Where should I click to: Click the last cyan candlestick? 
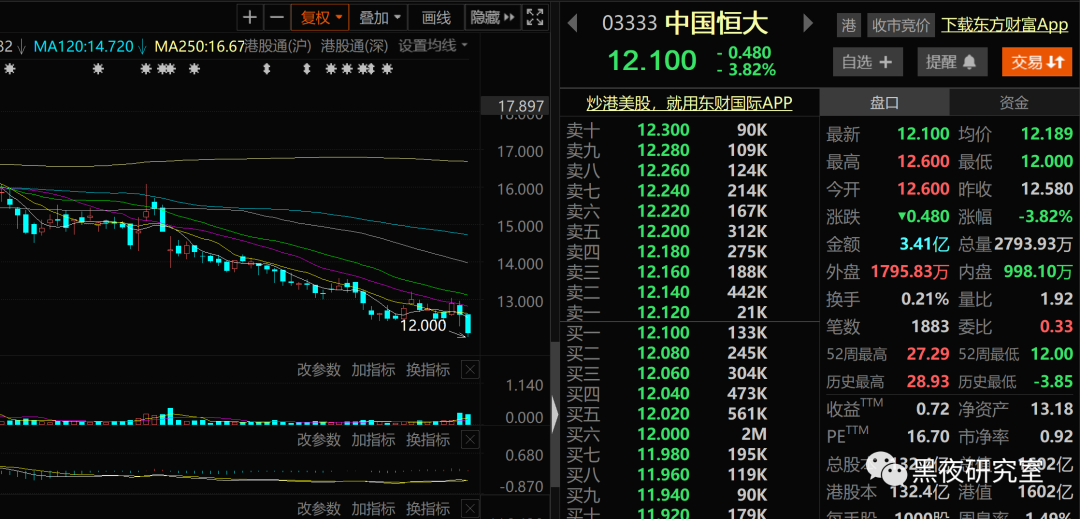point(468,324)
